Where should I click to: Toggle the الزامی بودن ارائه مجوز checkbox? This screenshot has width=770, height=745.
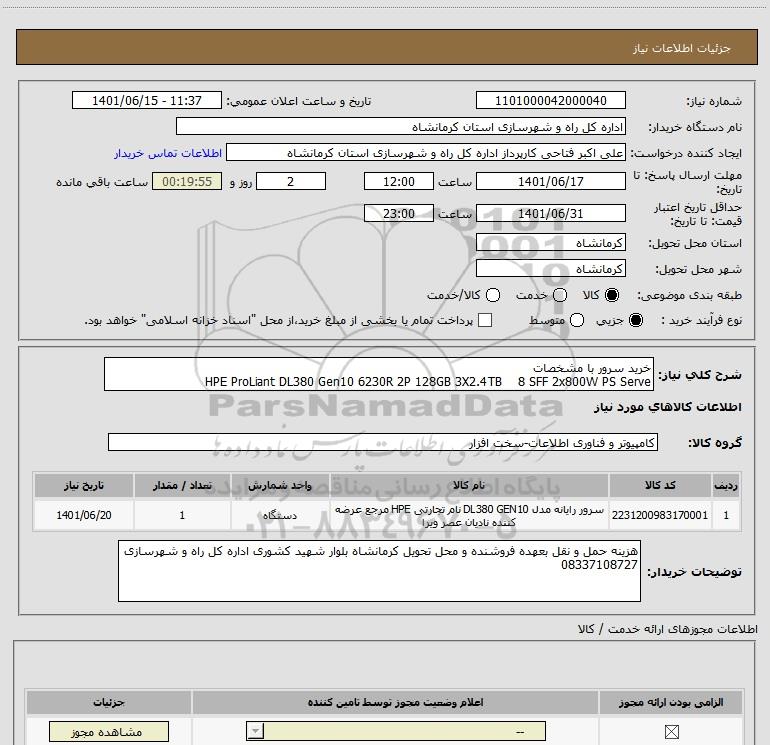pos(671,732)
